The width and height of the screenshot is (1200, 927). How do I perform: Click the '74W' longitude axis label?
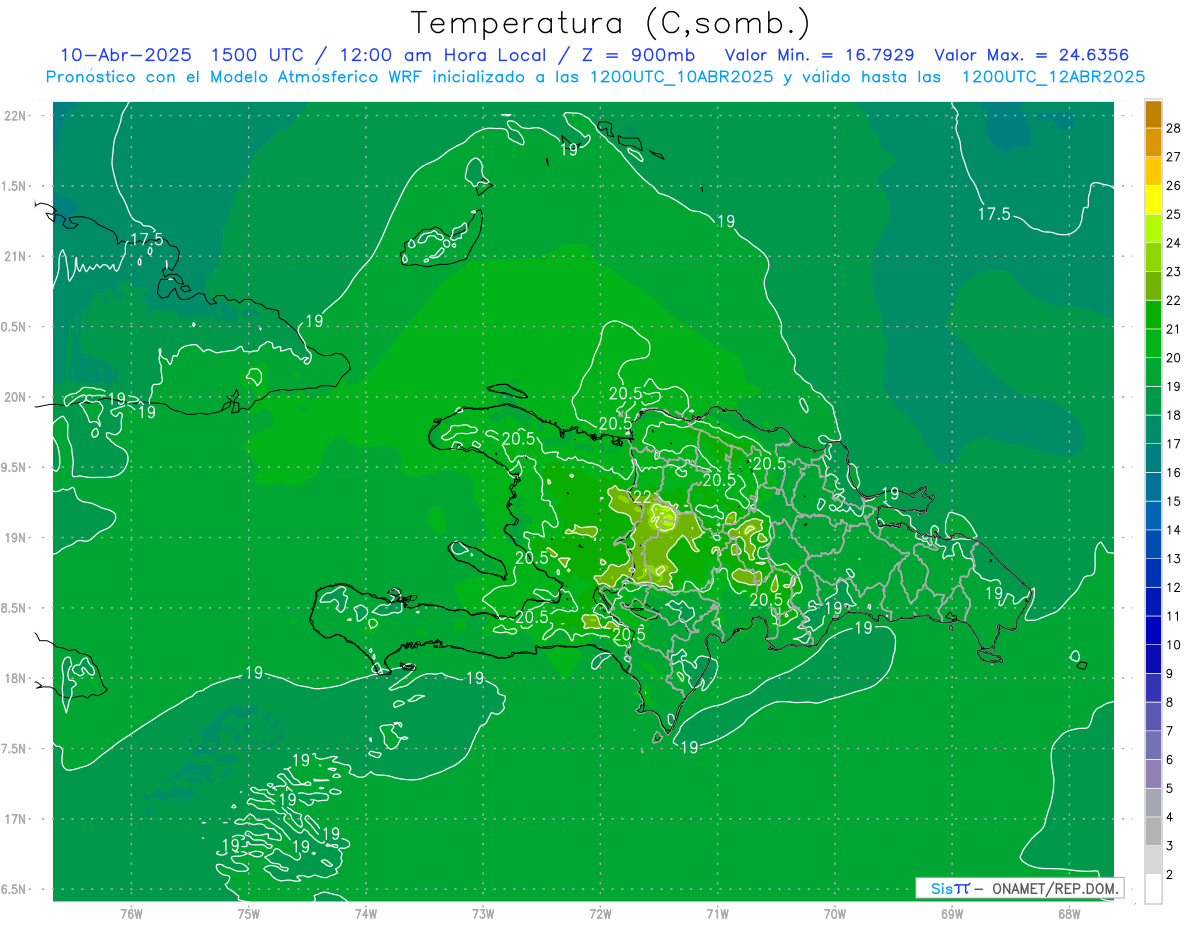click(366, 914)
